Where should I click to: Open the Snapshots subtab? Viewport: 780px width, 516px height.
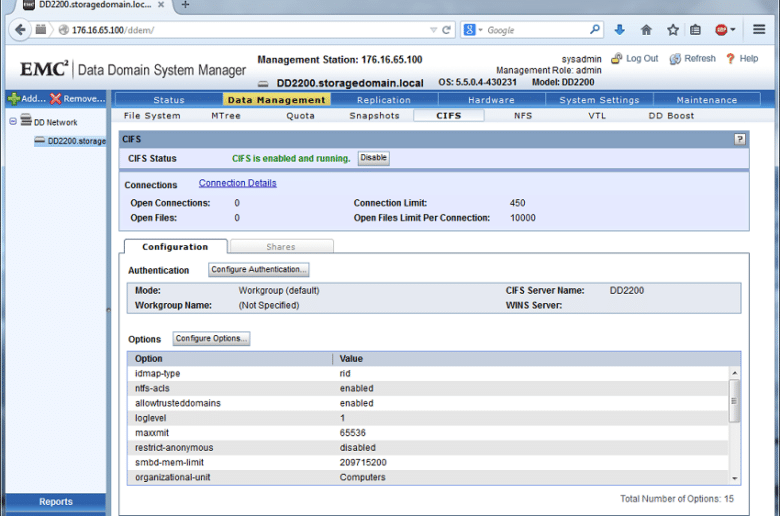point(374,115)
